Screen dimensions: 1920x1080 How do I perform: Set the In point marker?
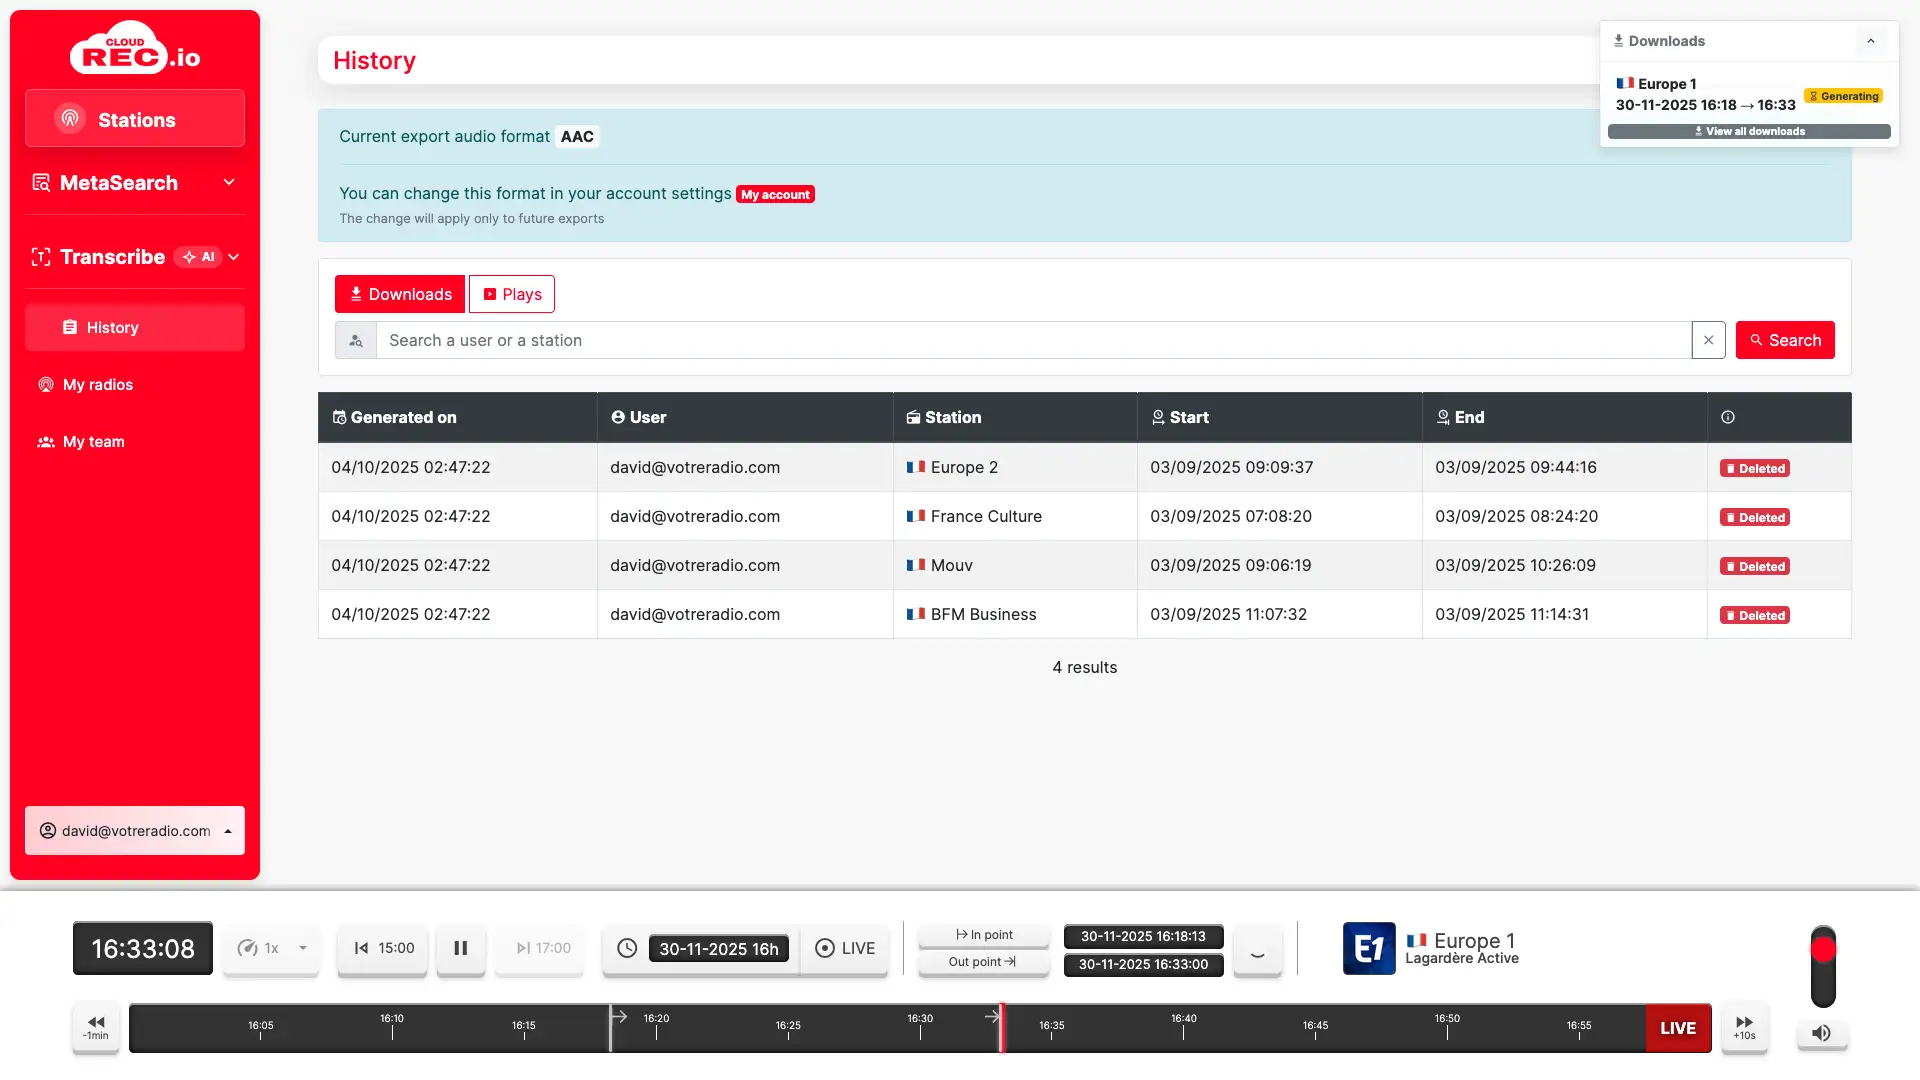984,935
